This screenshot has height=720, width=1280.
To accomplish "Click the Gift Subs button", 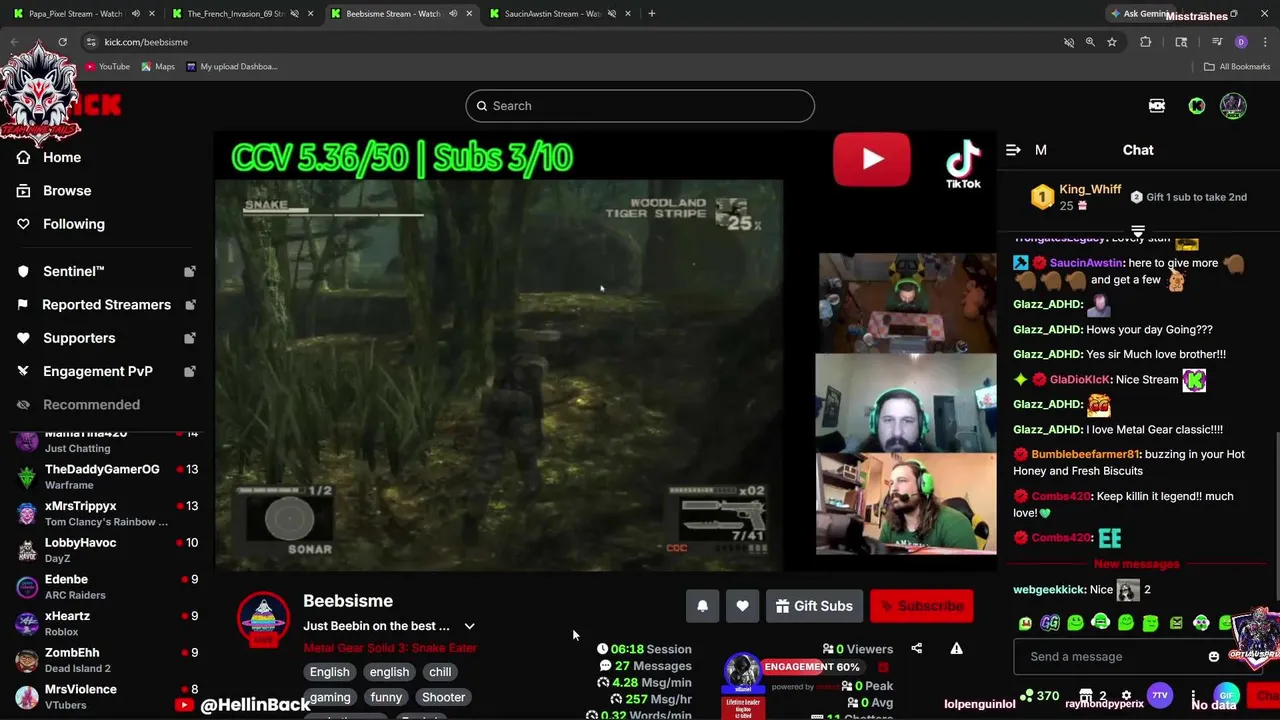I will [814, 606].
